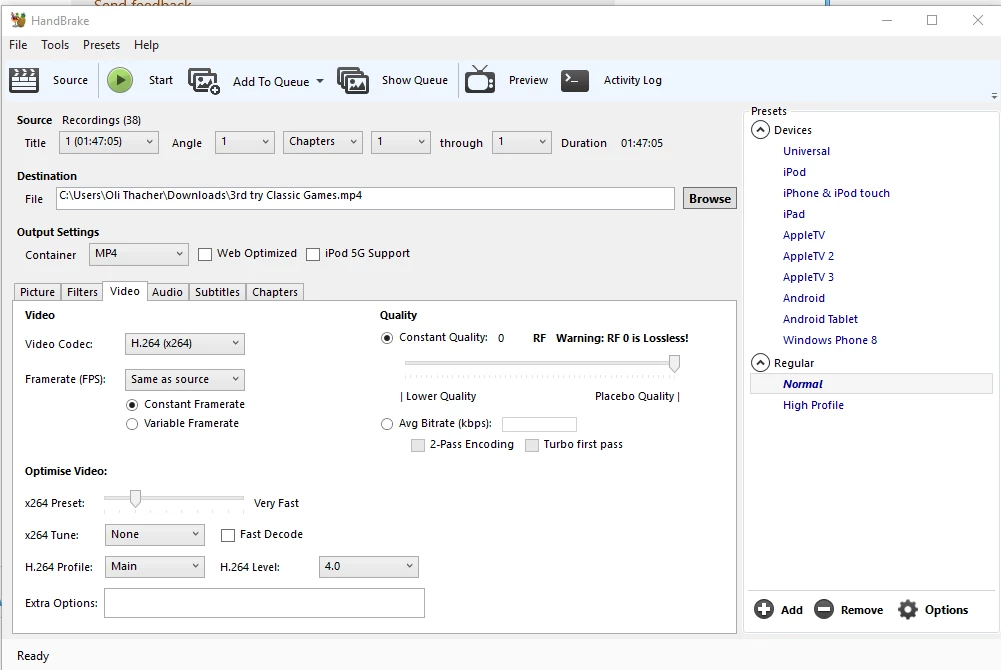The height and width of the screenshot is (670, 1001).
Task: Open the end chapter dropdown after 'through'
Action: (522, 142)
